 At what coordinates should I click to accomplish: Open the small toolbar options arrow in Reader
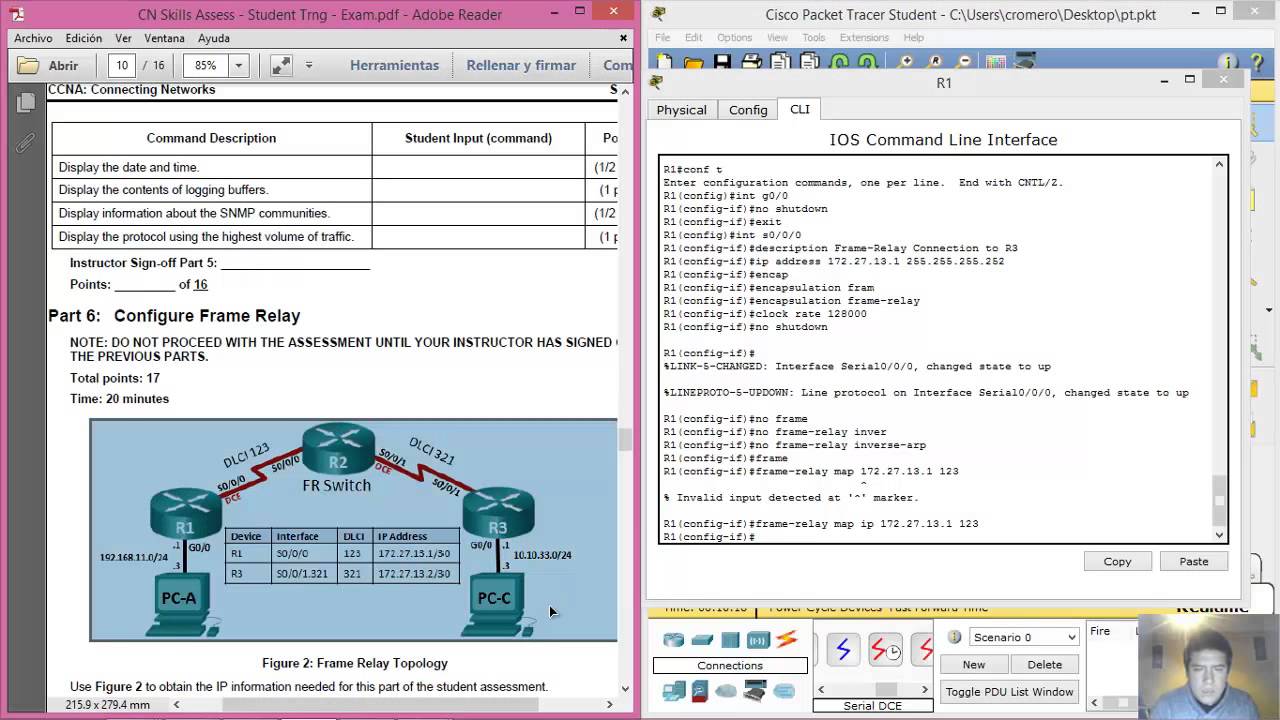coord(309,65)
